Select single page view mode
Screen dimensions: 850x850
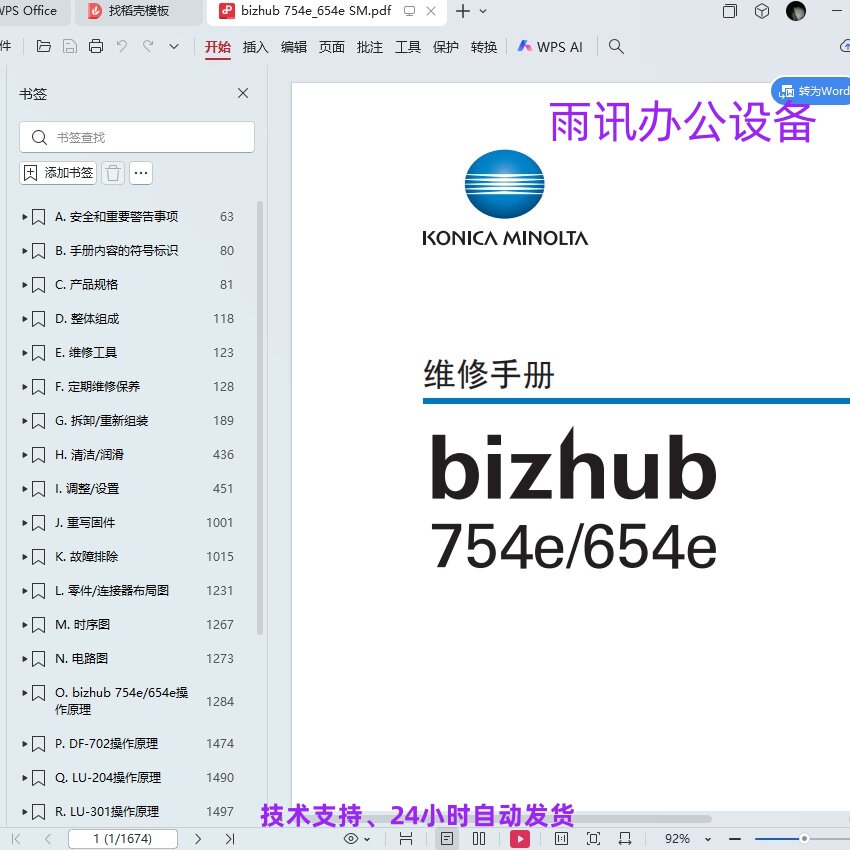[447, 839]
